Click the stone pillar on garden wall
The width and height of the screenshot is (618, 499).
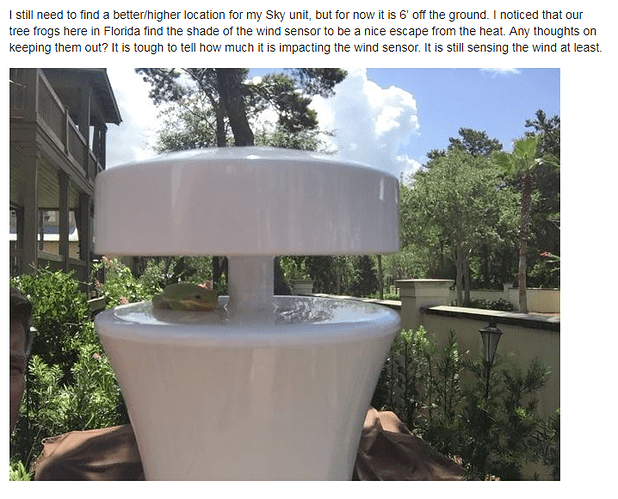pos(424,304)
